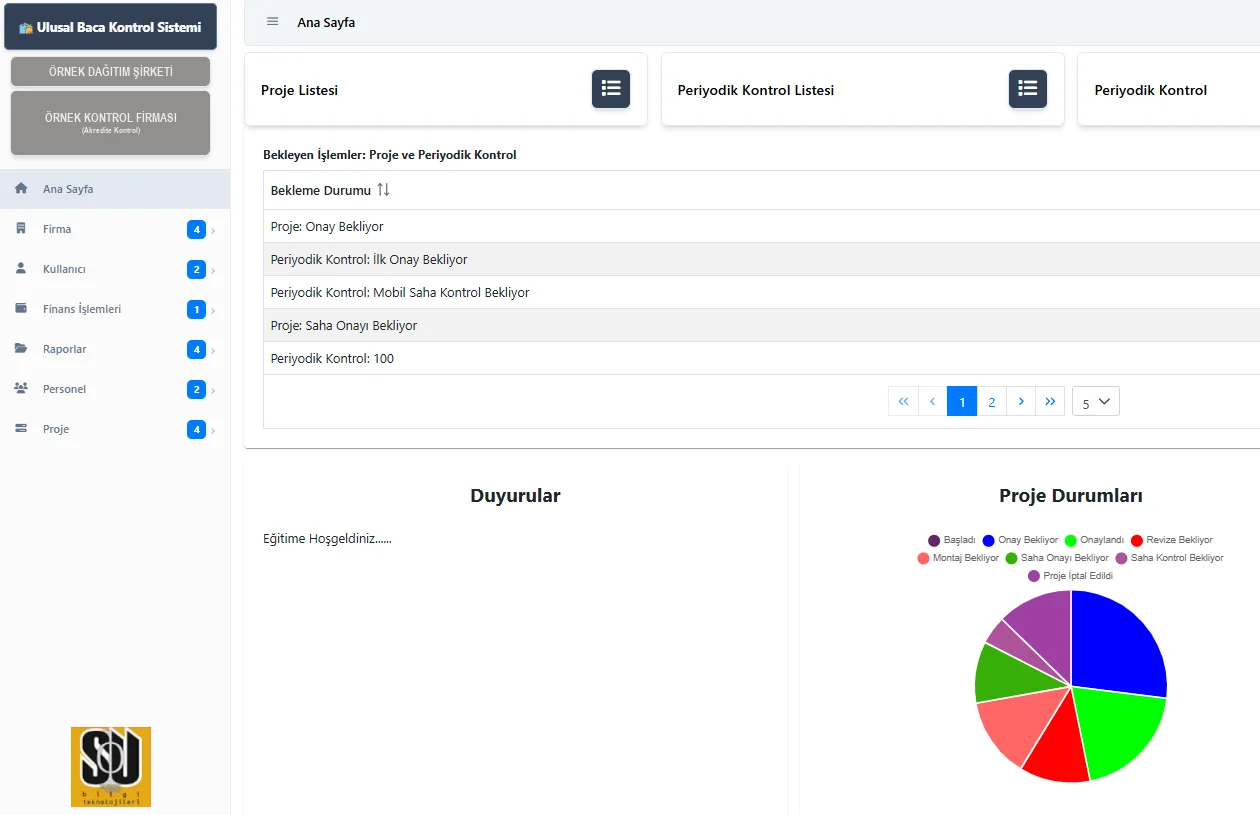The width and height of the screenshot is (1260, 815).
Task: Click the person icon beside Kullanıcı
Action: pos(21,269)
